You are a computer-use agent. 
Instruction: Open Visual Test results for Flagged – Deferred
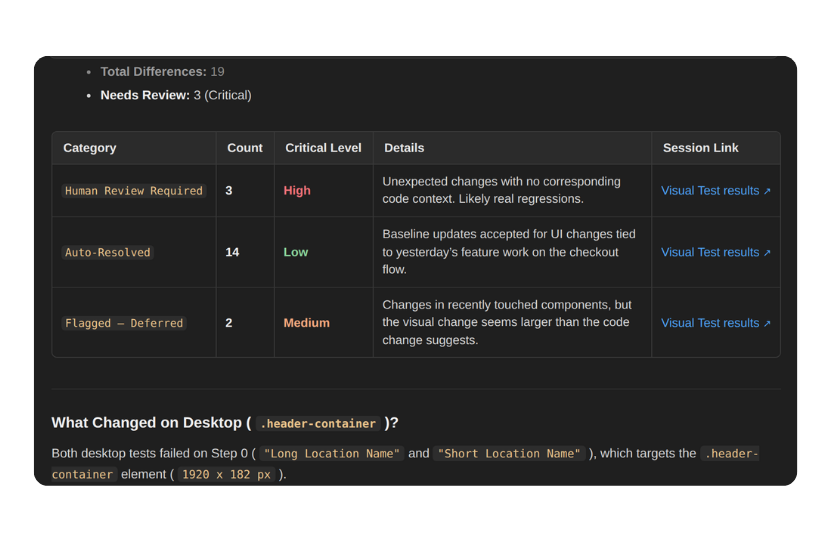pos(715,323)
